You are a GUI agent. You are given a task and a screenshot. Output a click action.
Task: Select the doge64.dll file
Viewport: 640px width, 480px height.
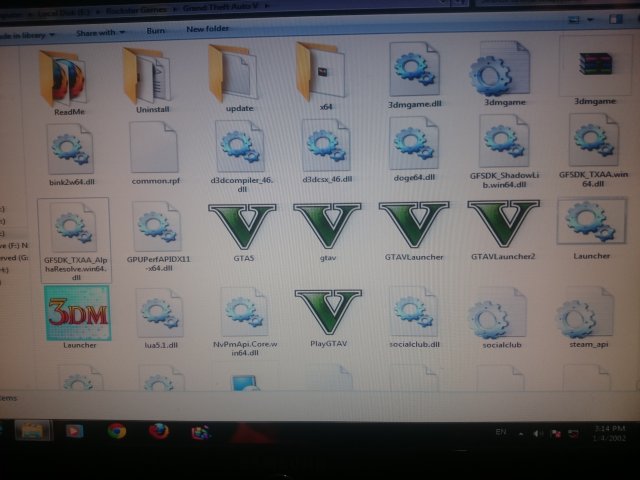(413, 146)
